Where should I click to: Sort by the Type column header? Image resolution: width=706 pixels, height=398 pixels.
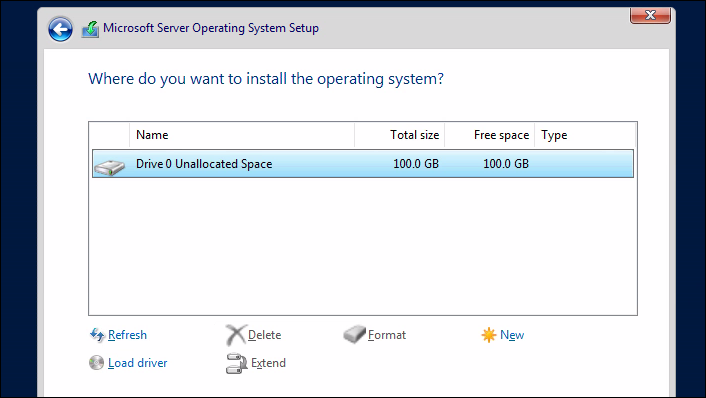585,135
